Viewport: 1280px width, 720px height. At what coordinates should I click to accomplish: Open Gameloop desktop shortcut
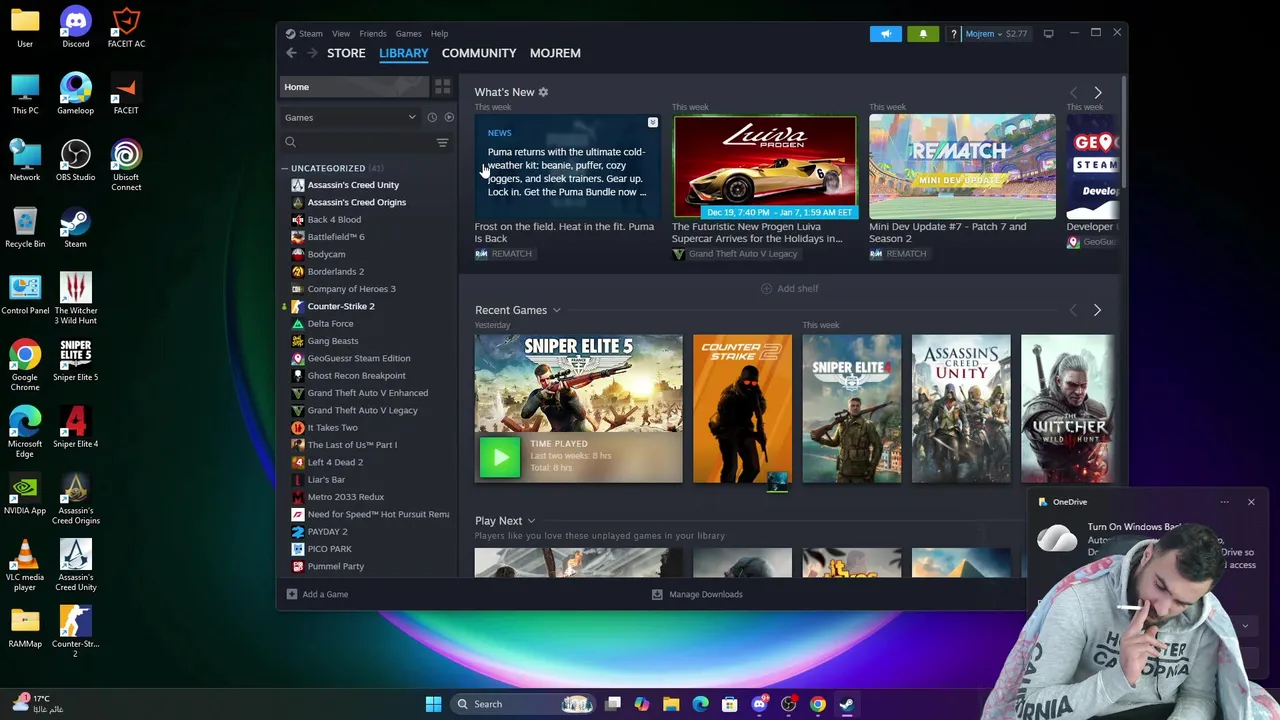[75, 95]
